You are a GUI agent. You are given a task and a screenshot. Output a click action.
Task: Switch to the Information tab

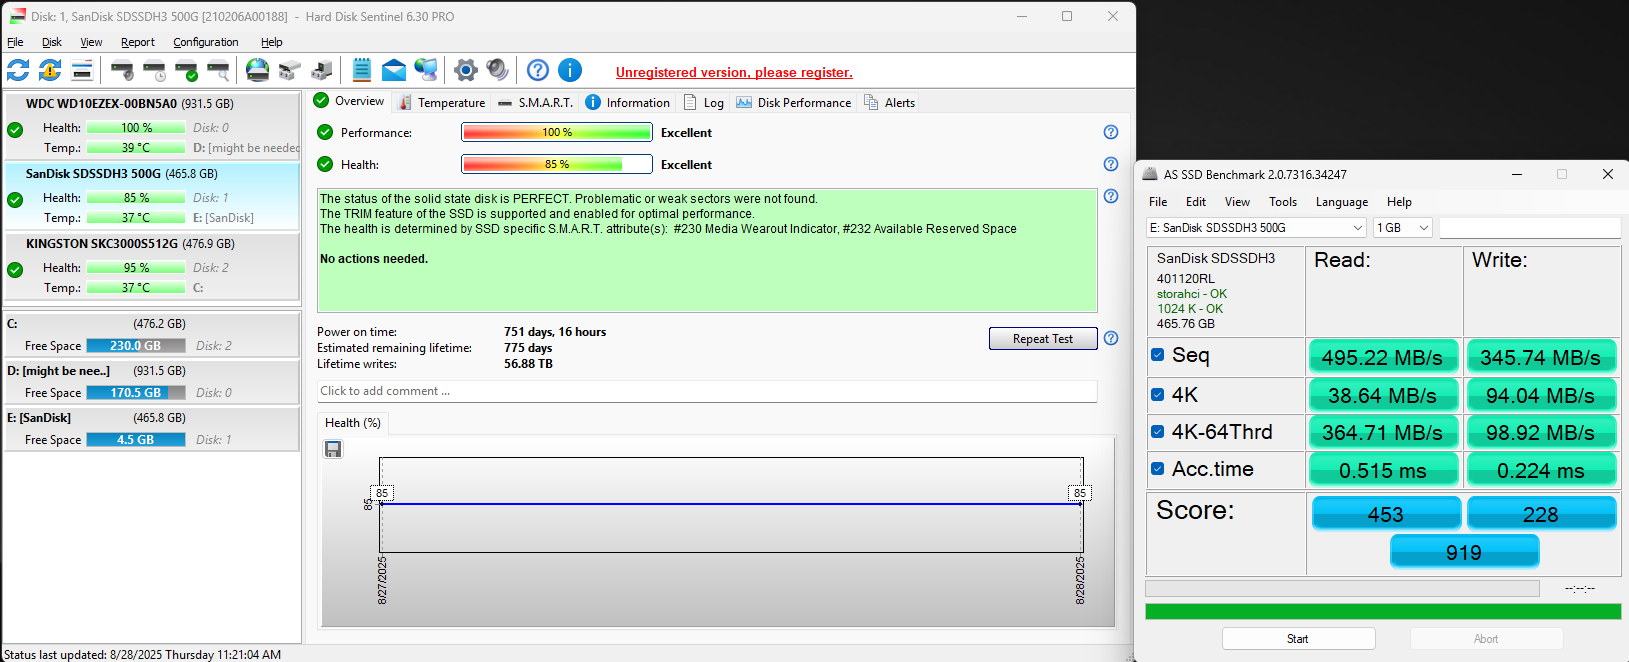point(628,102)
